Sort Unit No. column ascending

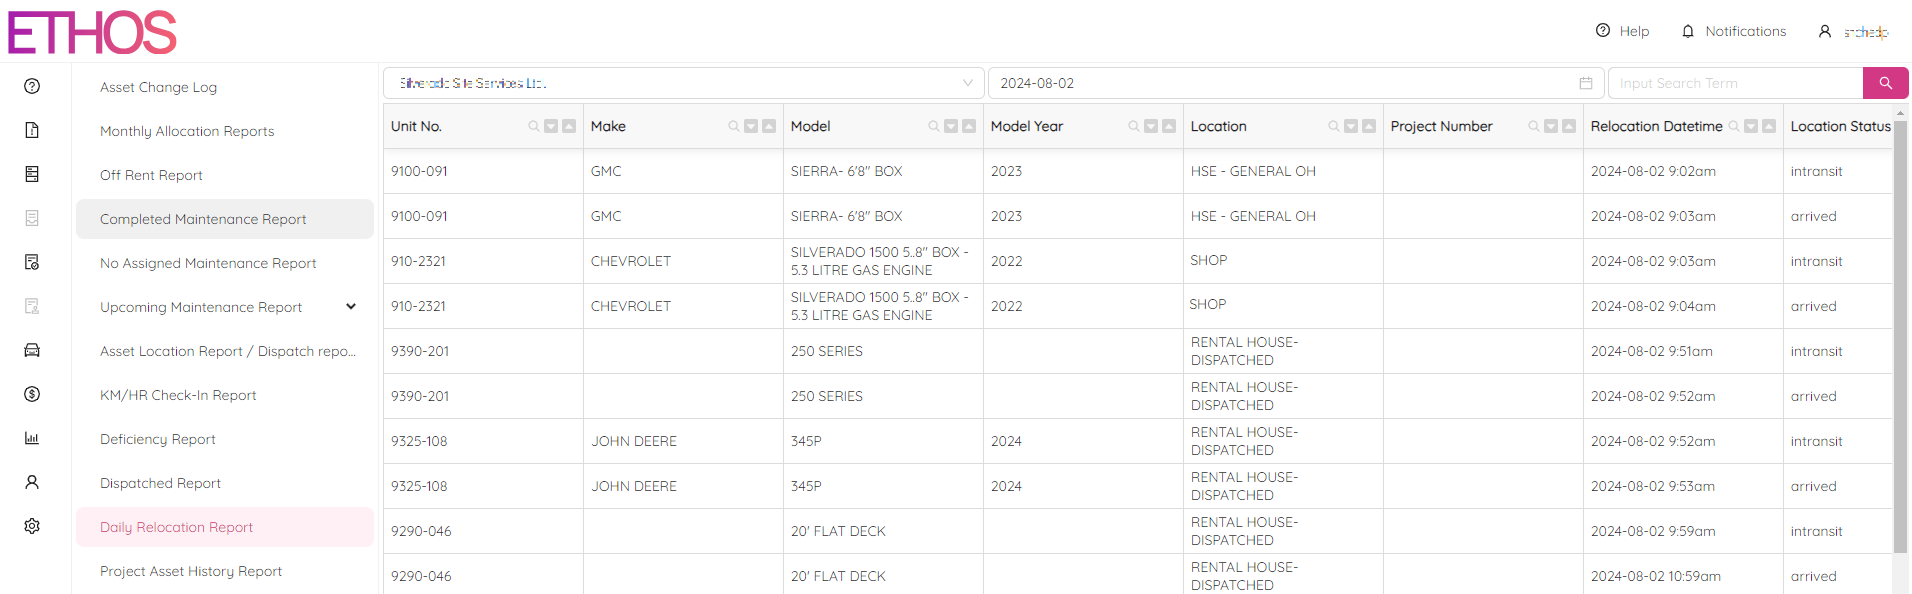tap(569, 126)
